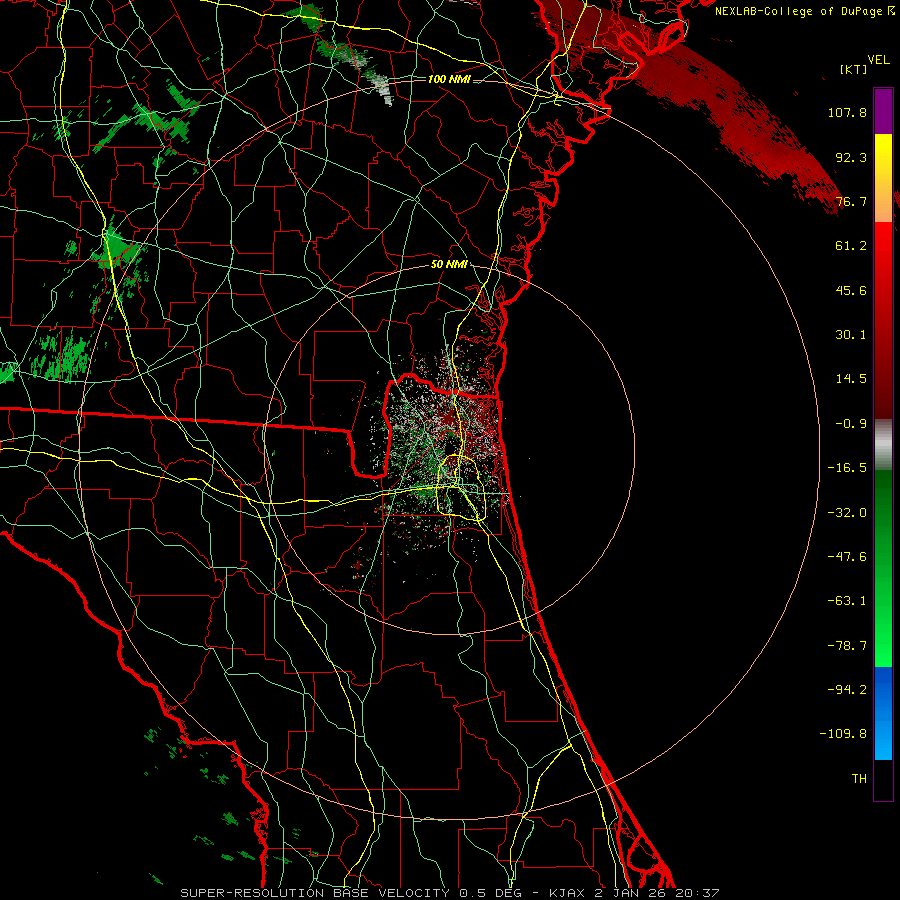Click the 30.1 velocity scale value
This screenshot has width=900, height=900.
(851, 335)
